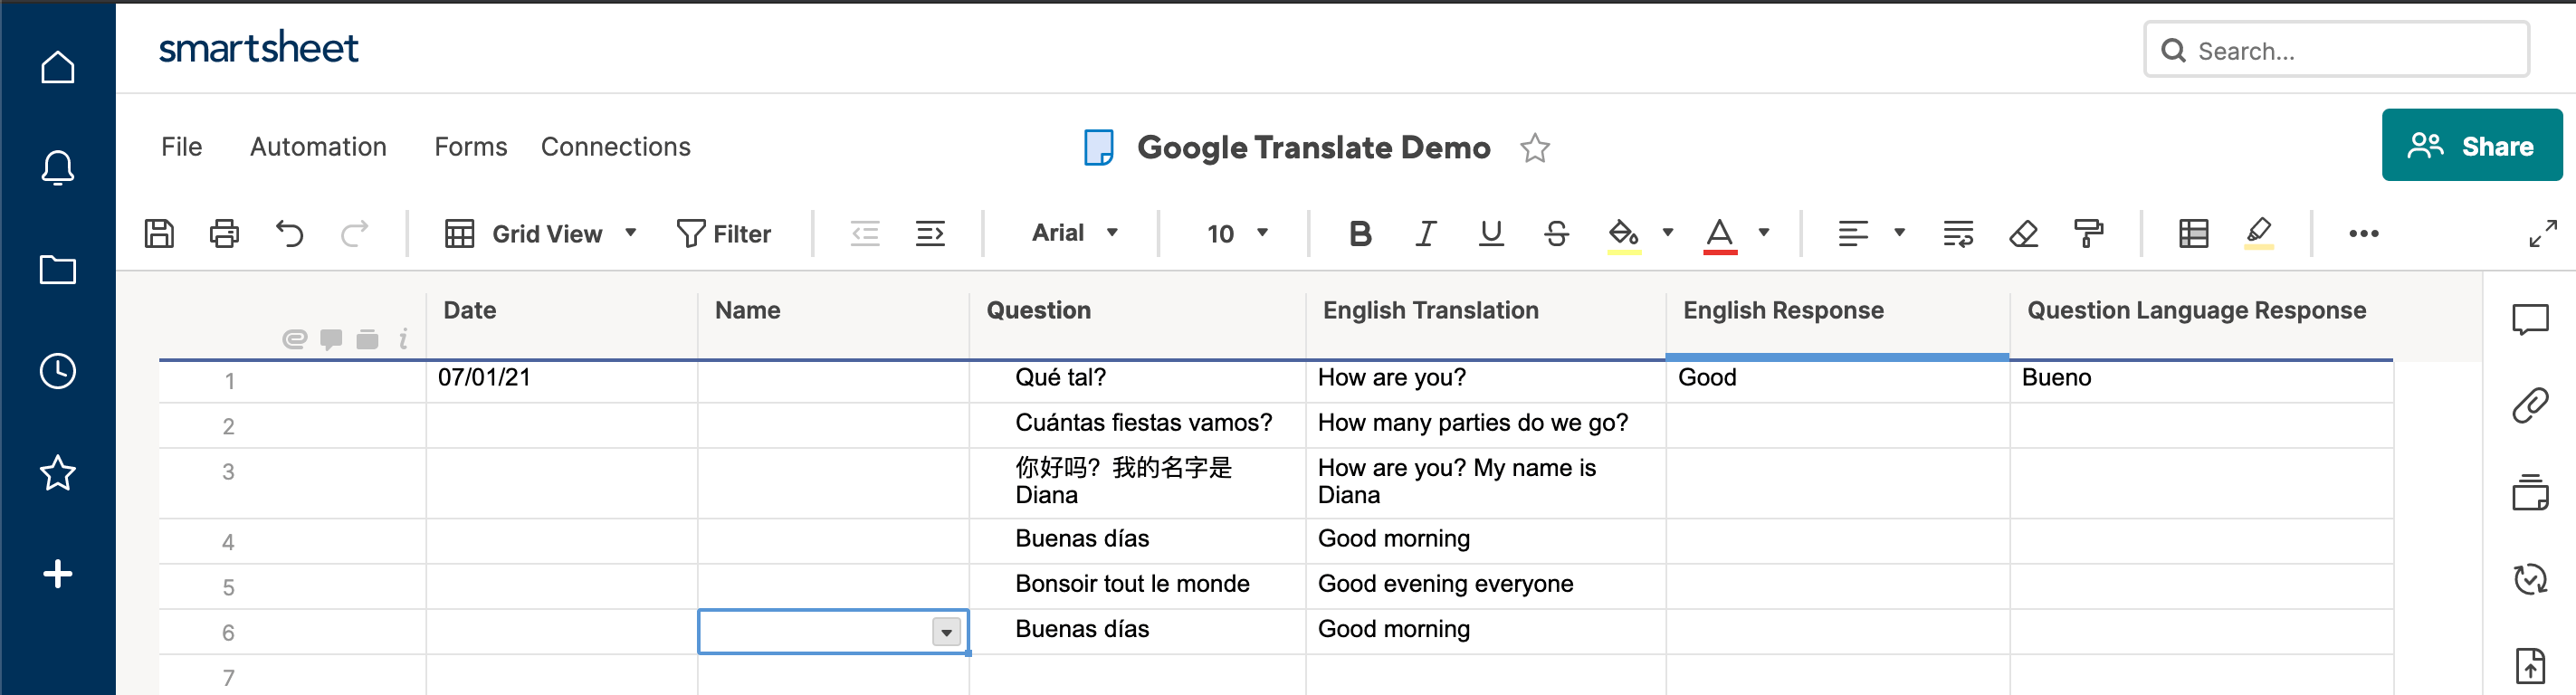Apply the red text color
Screen dimensions: 2576x695
pyautogui.click(x=1719, y=236)
